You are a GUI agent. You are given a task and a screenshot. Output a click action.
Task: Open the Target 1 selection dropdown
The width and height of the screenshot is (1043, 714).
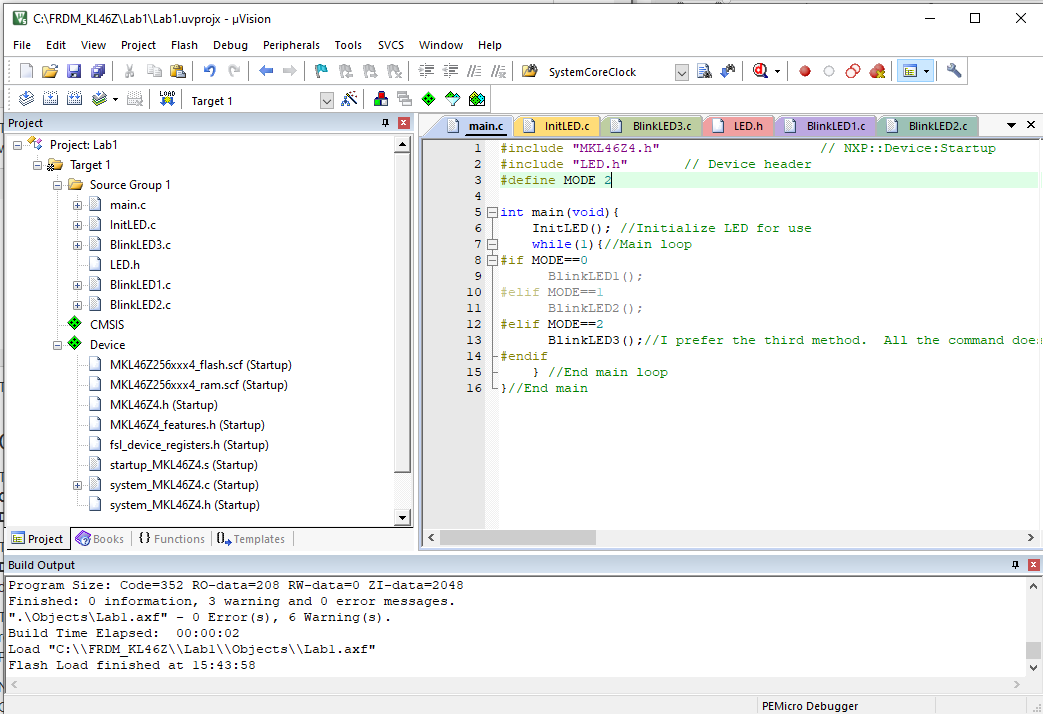click(326, 100)
